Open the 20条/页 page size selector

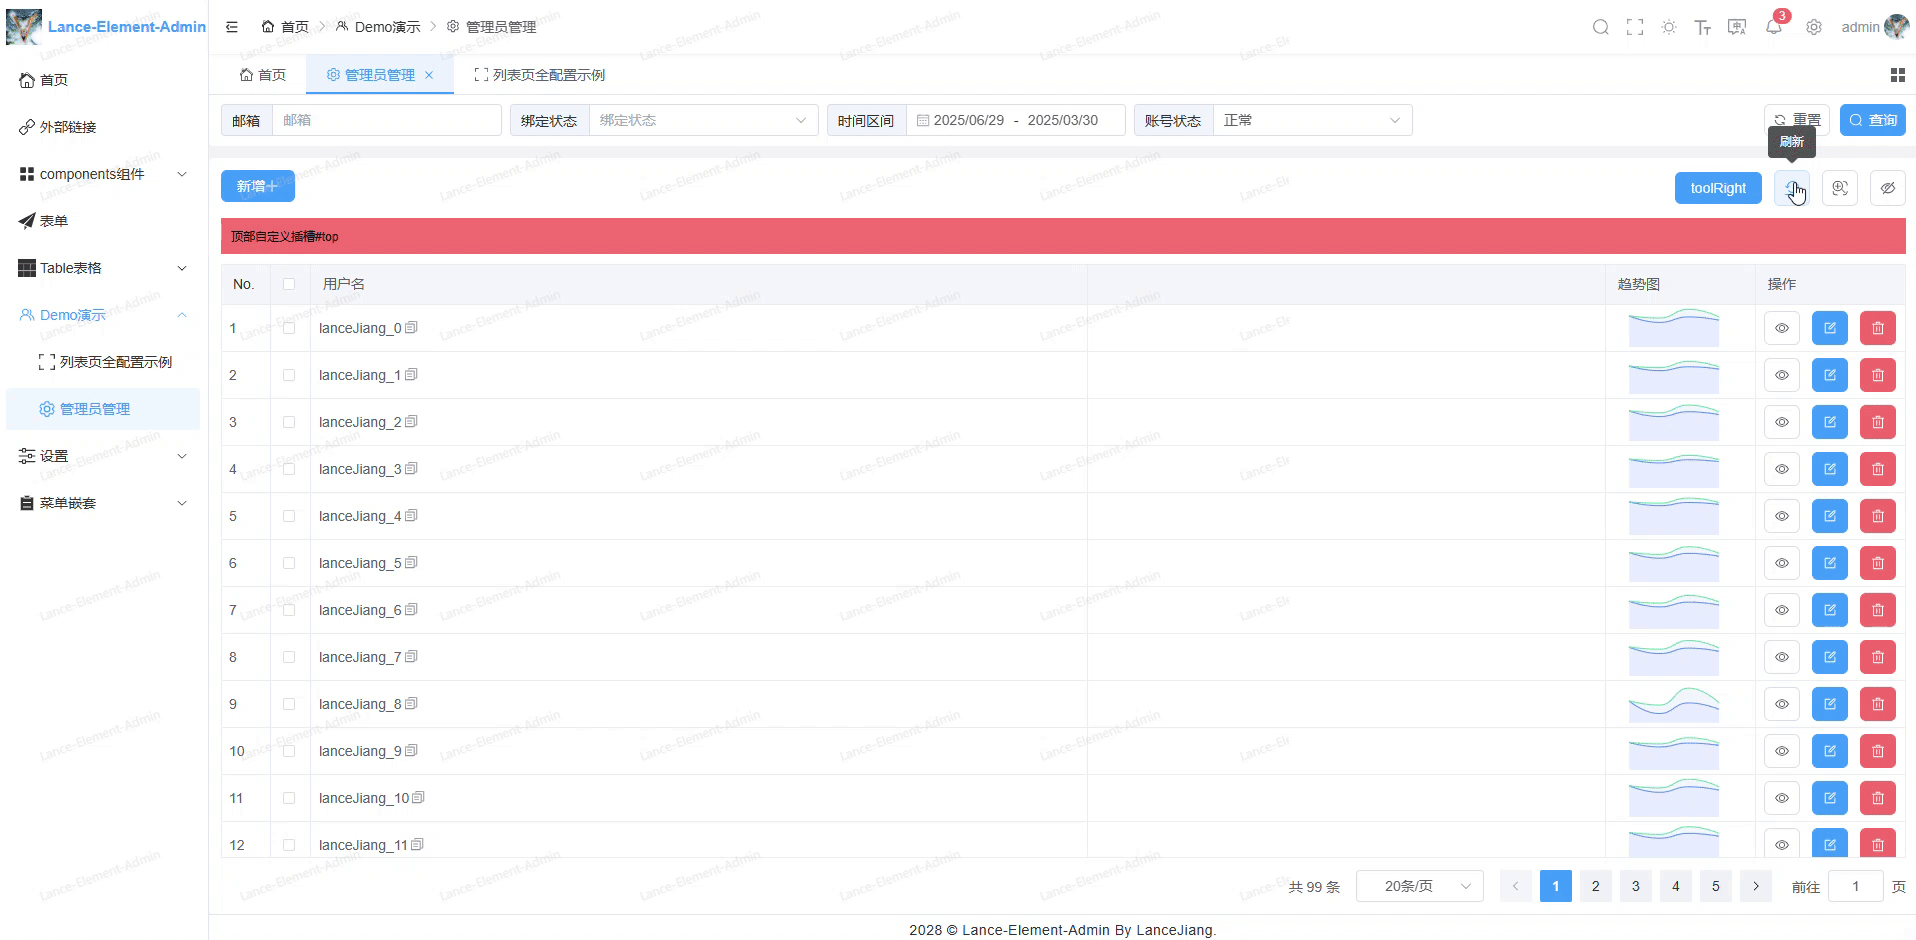[1419, 886]
